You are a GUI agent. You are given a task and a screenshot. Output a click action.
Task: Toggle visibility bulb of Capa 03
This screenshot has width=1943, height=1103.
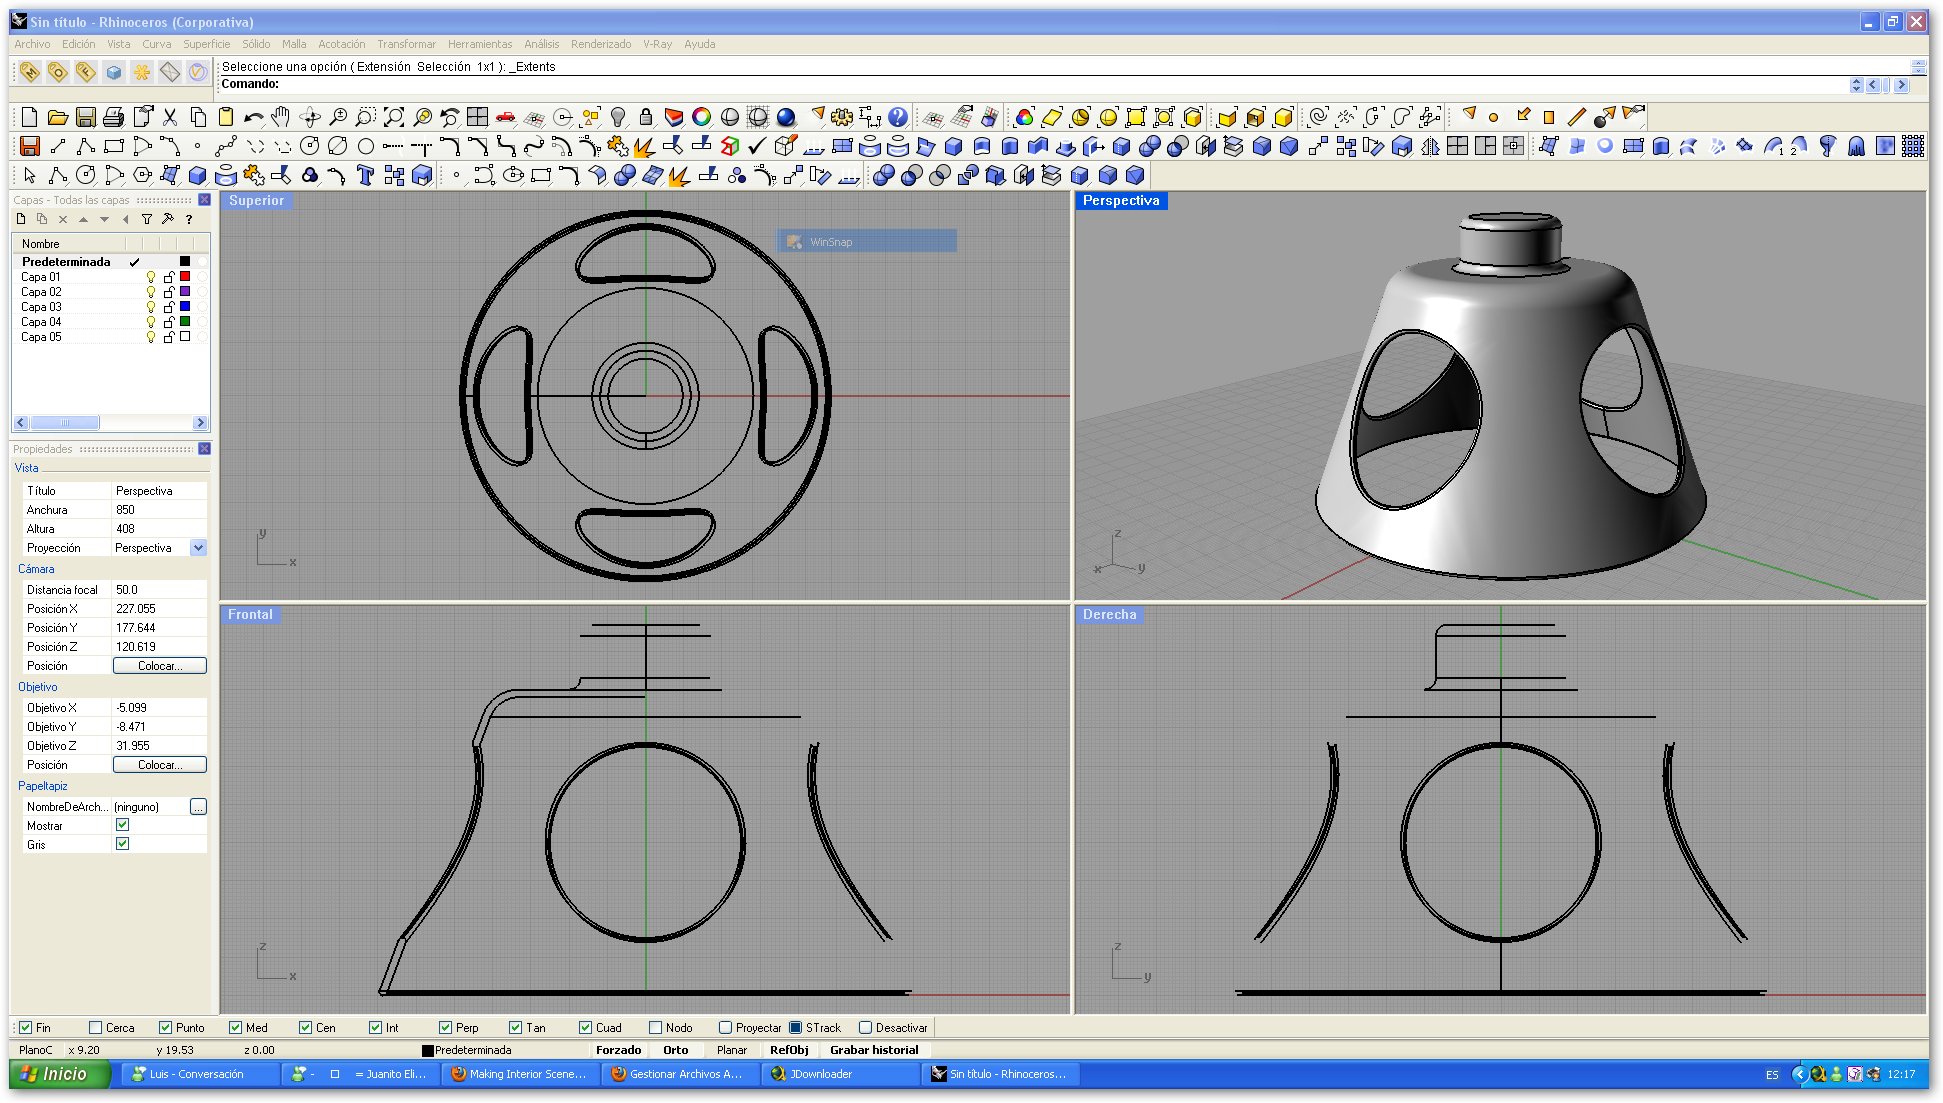click(151, 307)
